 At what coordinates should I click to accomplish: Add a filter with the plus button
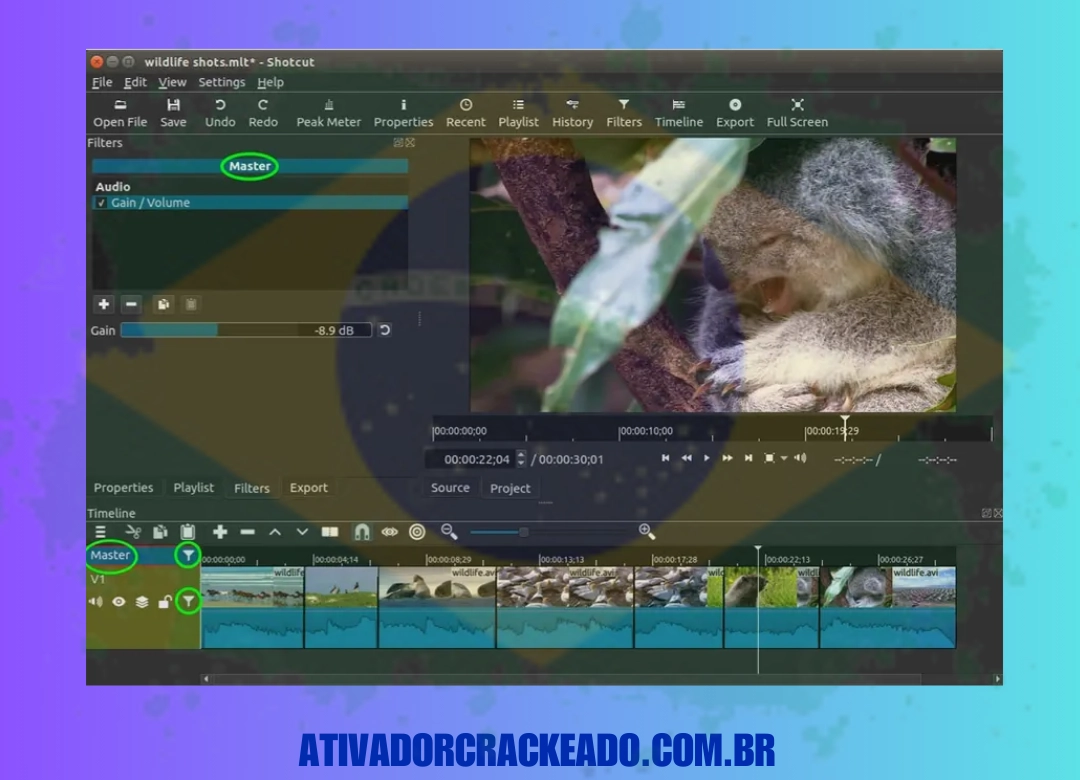103,304
